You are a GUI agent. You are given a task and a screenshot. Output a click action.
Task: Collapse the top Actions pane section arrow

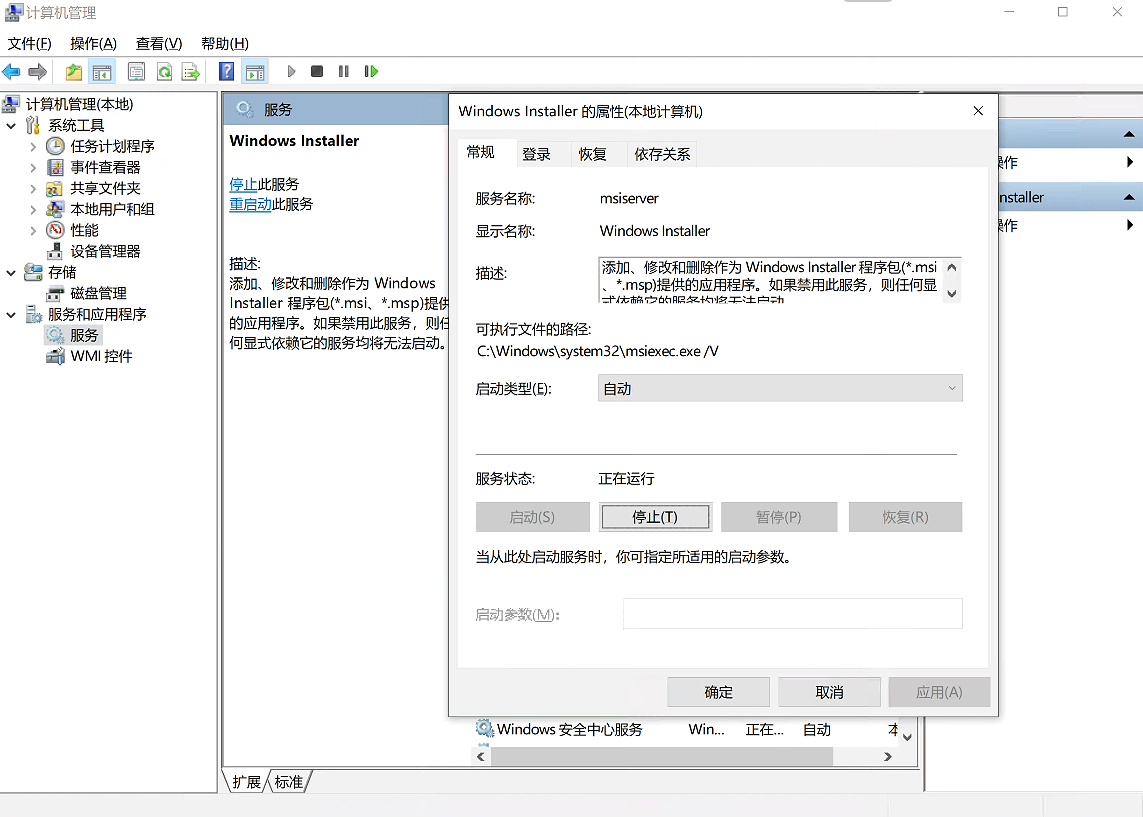click(1128, 134)
